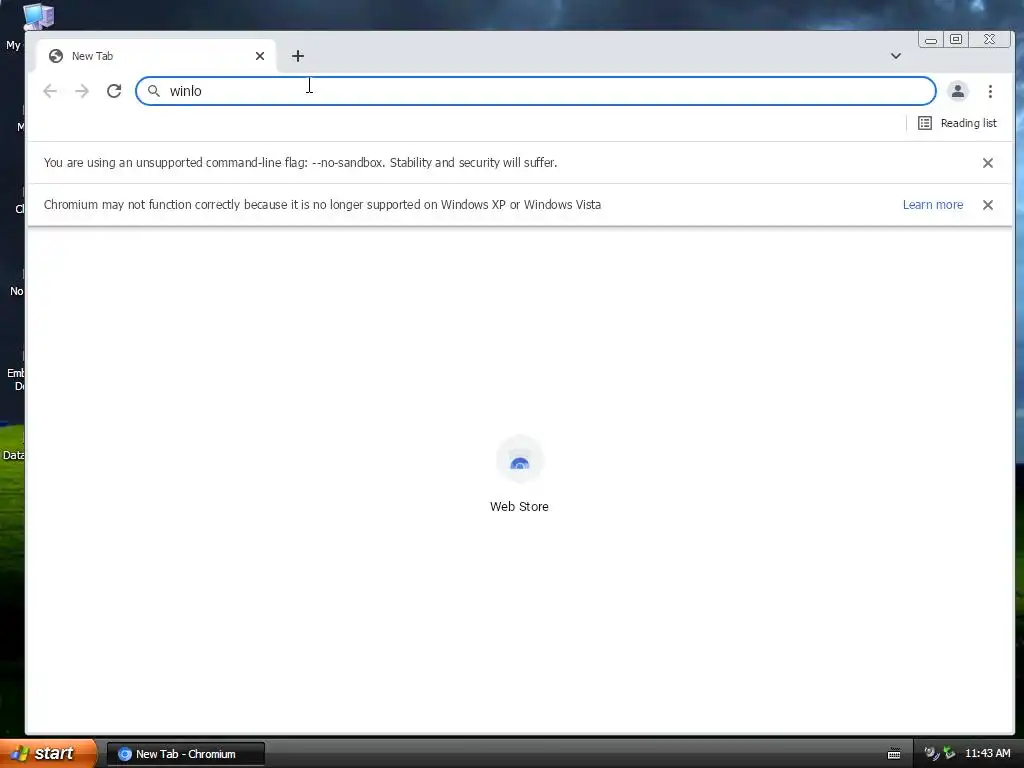Image resolution: width=1024 pixels, height=768 pixels.
Task: Open the user profile avatar menu
Action: [957, 91]
